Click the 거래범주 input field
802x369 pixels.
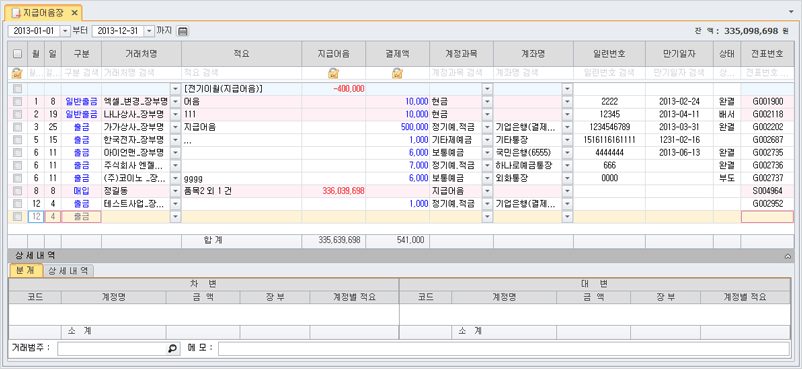click(118, 349)
